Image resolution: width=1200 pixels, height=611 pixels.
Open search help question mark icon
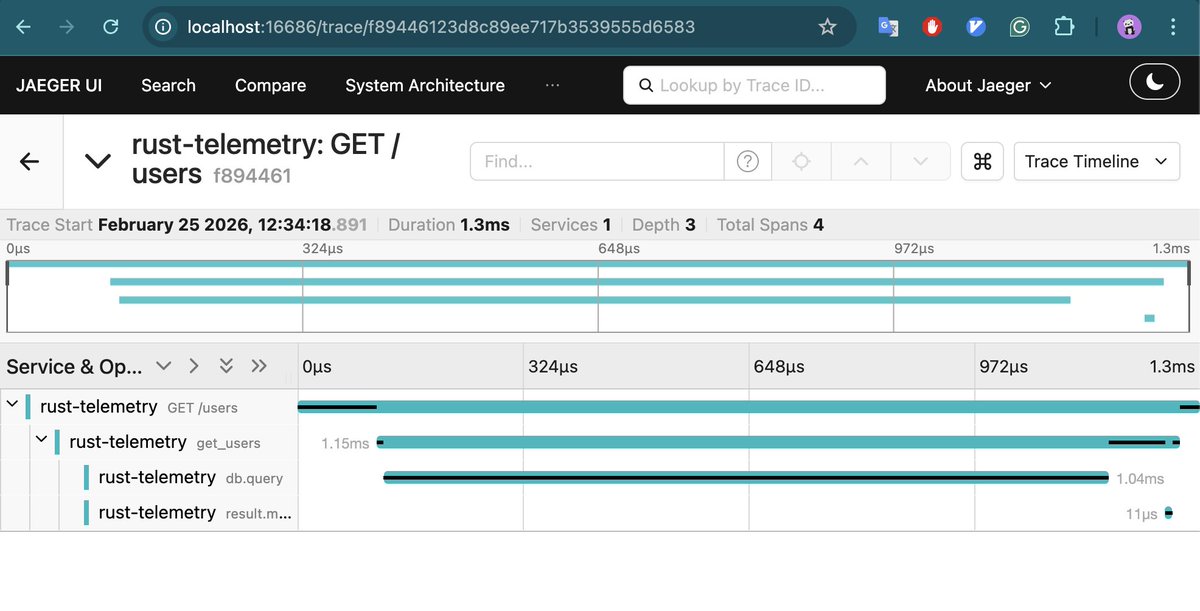click(747, 161)
